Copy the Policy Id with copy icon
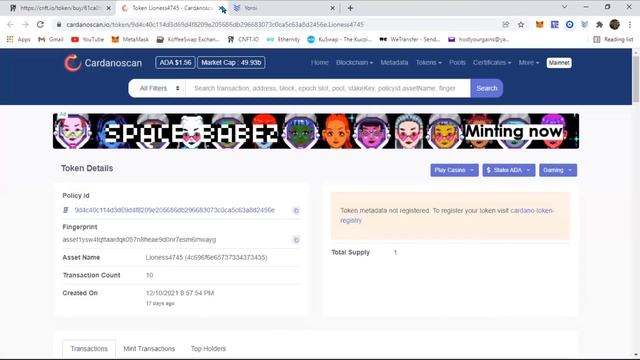The width and height of the screenshot is (640, 360). (296, 211)
